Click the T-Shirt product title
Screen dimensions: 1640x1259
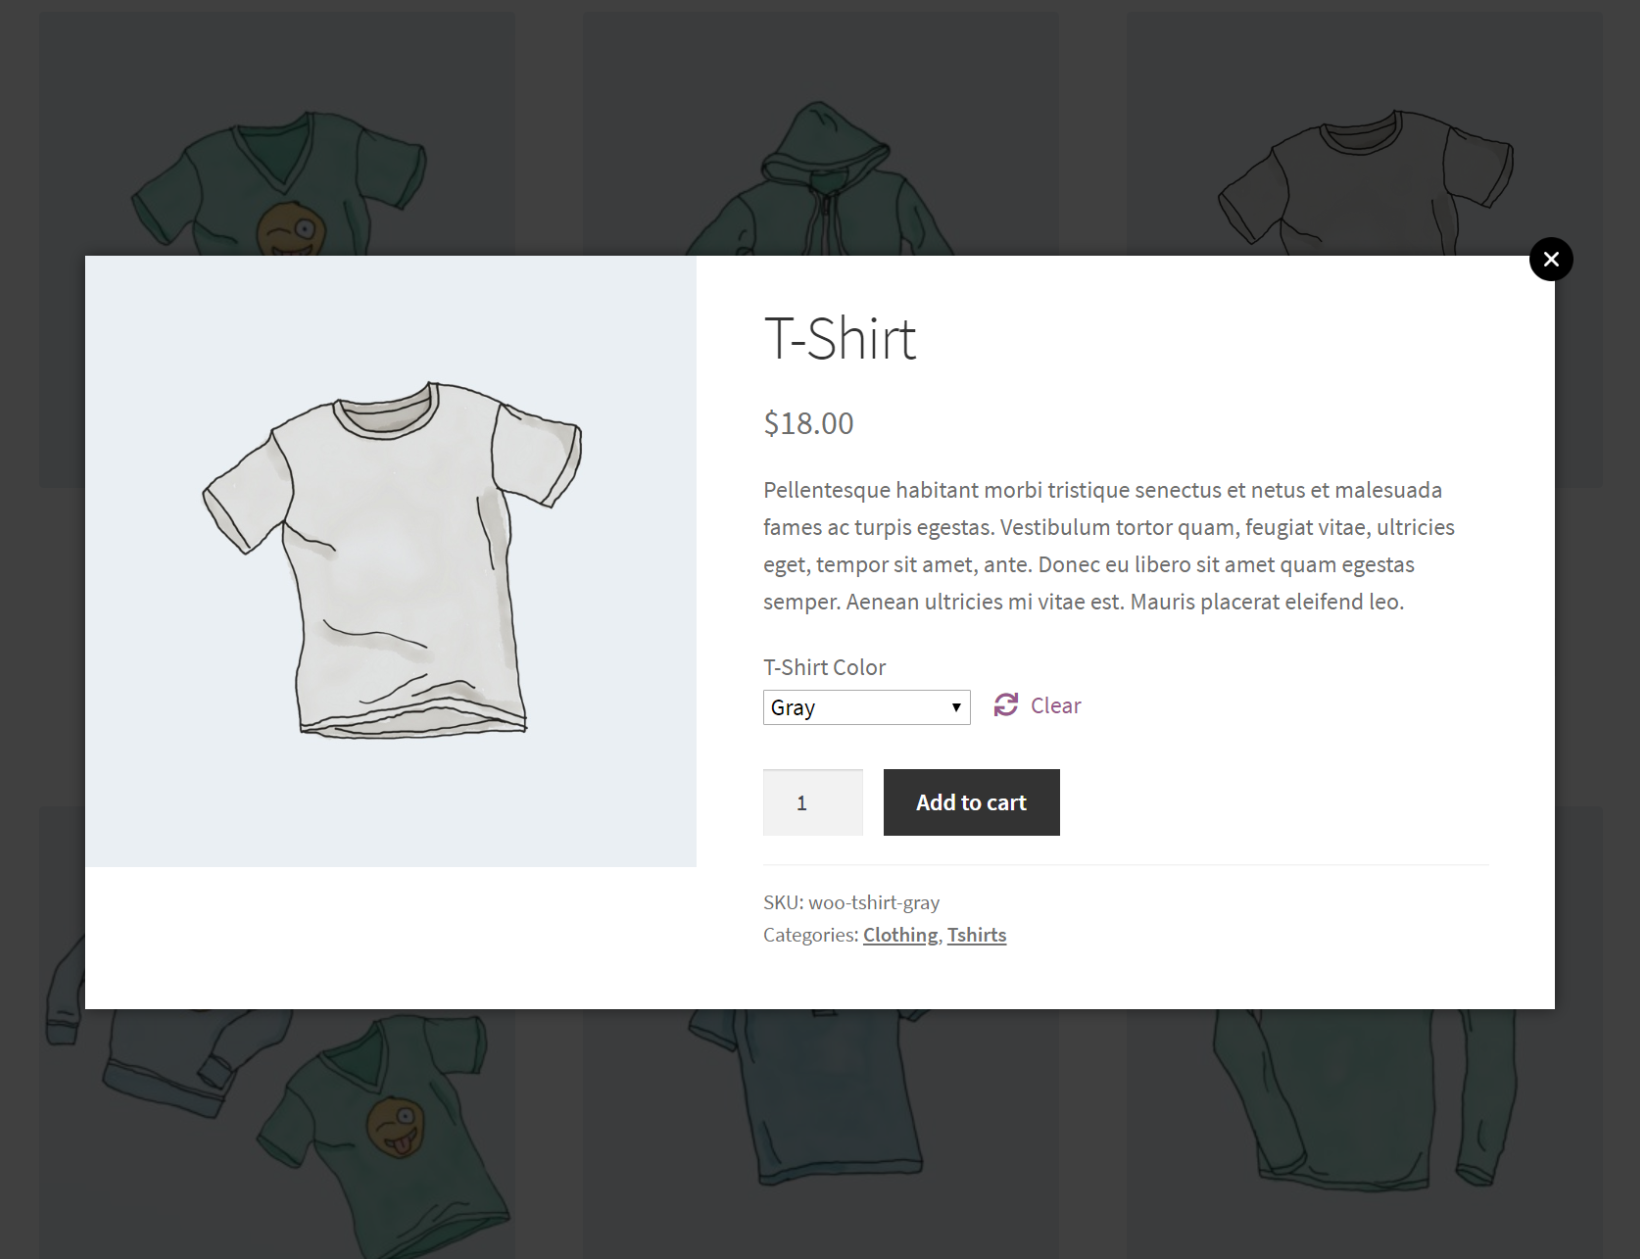[x=839, y=338]
